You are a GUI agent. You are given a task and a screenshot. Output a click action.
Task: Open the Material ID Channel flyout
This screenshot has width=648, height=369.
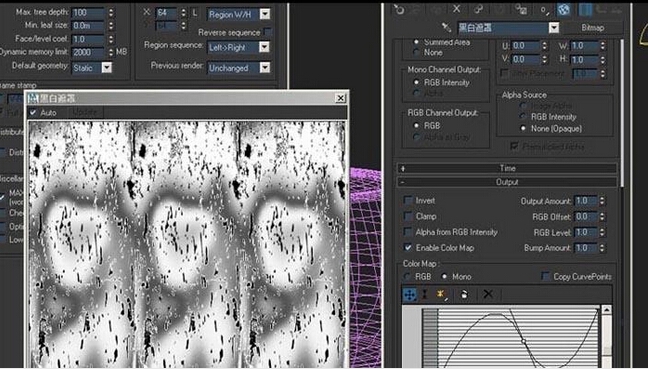[x=544, y=9]
